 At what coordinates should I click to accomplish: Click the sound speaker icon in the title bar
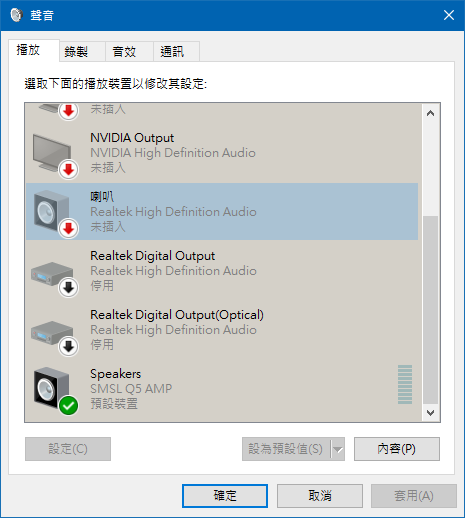(x=16, y=15)
